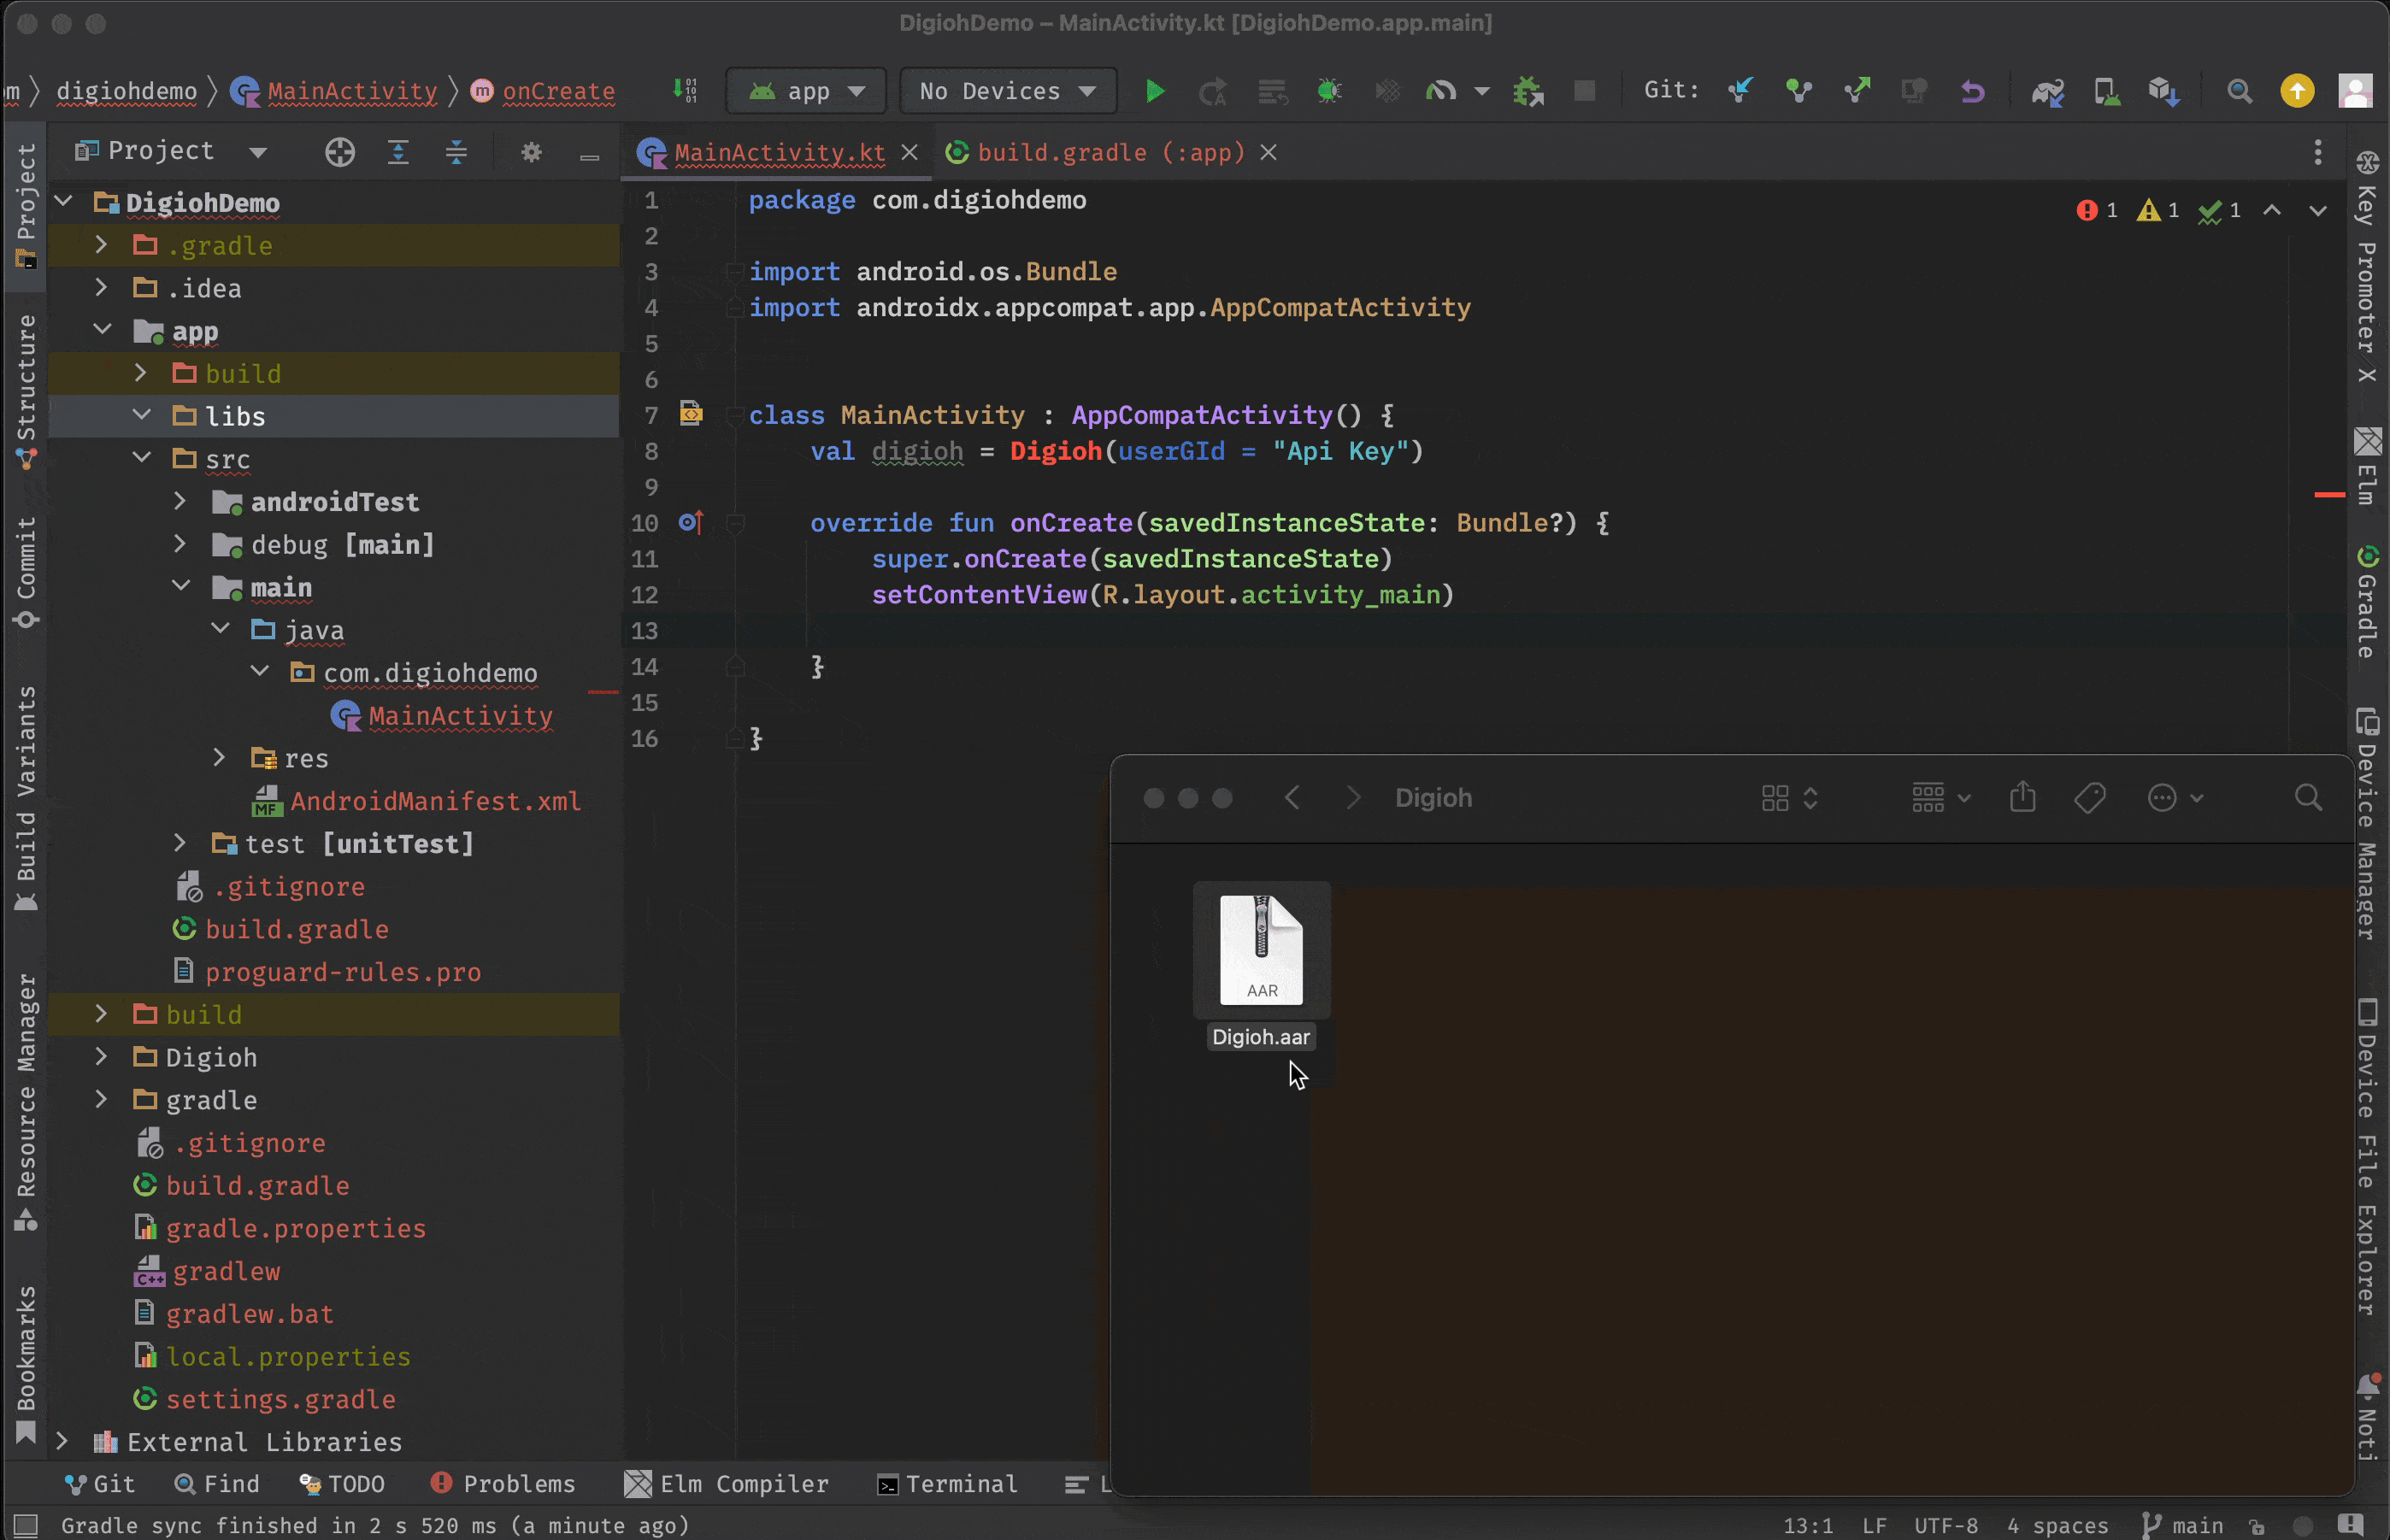Screen dimensions: 2390x1540
Task: Click the Stop square button in the toolbar
Action: pos(1584,91)
